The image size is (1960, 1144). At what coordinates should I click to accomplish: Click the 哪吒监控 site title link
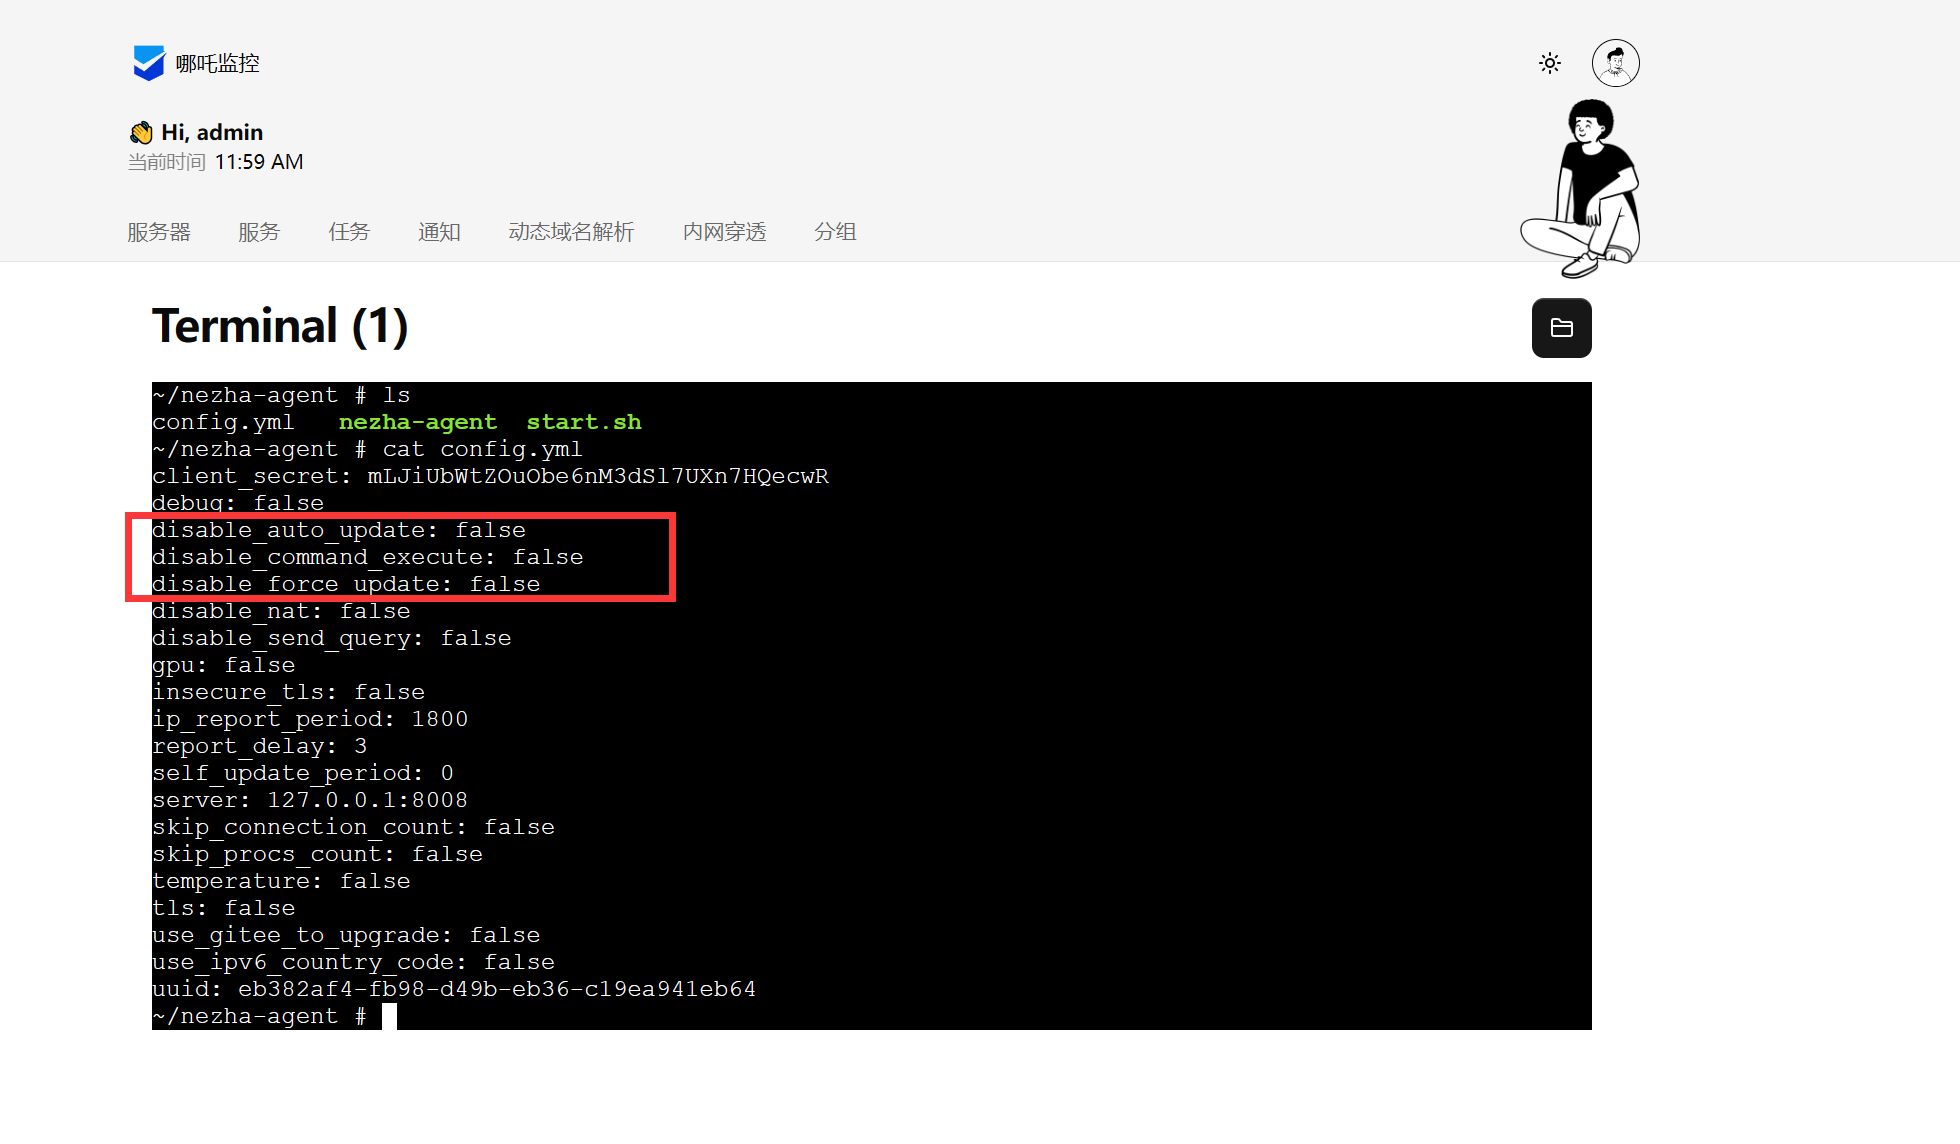point(217,63)
